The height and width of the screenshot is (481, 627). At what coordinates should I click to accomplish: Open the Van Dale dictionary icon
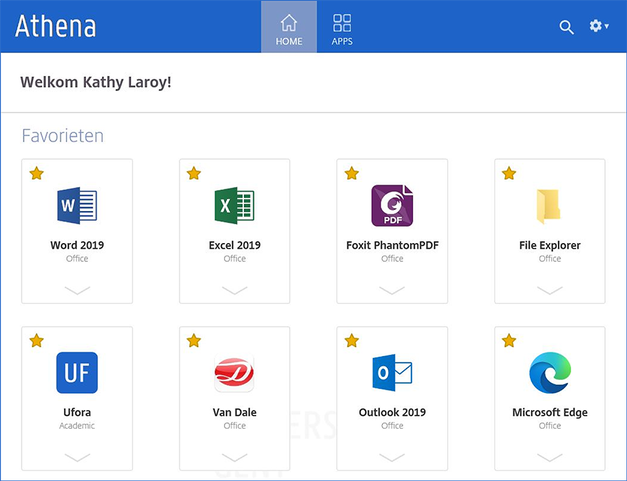(x=234, y=373)
